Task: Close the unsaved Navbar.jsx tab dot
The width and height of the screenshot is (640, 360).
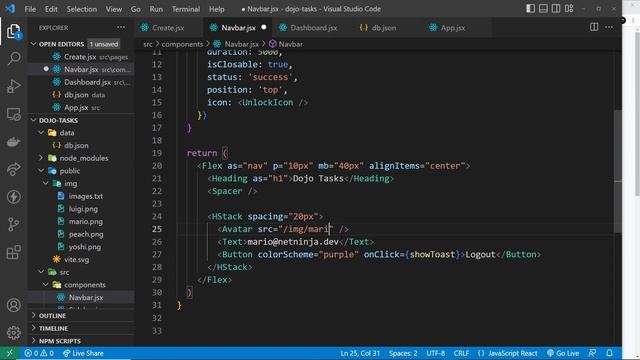Action: point(264,27)
